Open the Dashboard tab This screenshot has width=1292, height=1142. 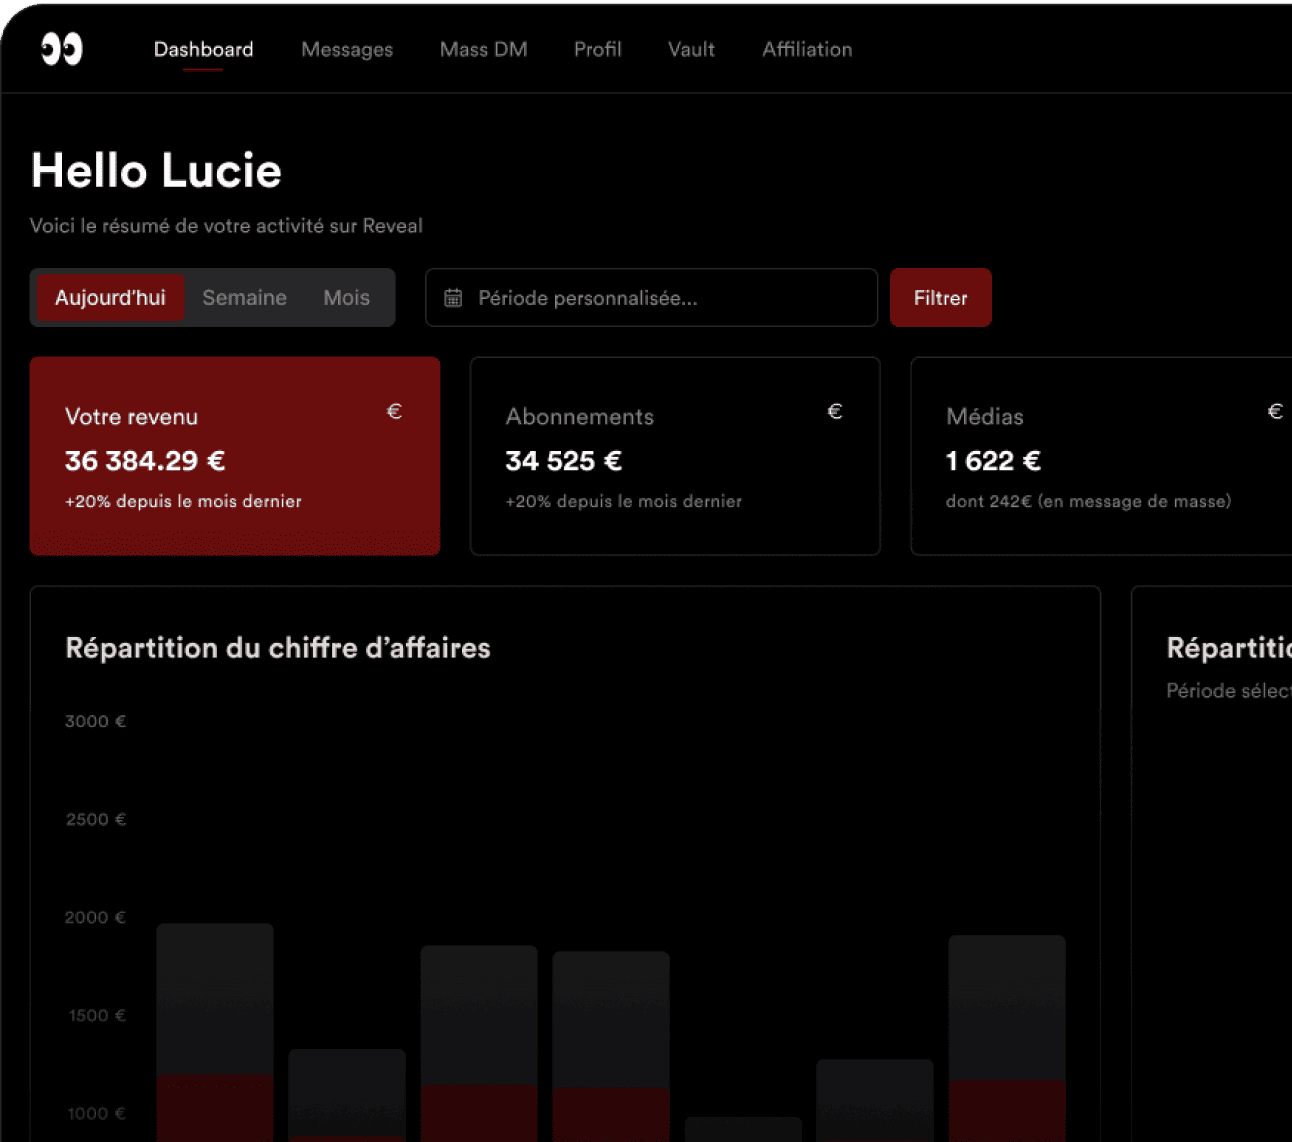point(203,49)
